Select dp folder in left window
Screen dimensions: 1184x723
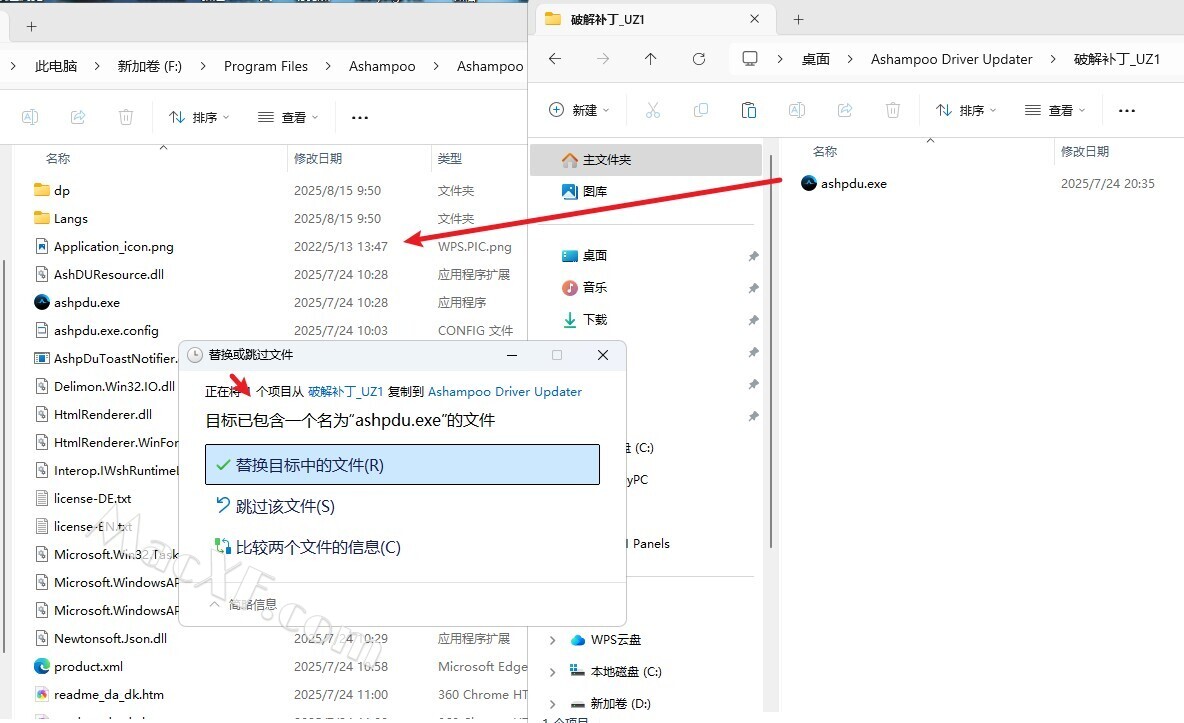click(52, 190)
